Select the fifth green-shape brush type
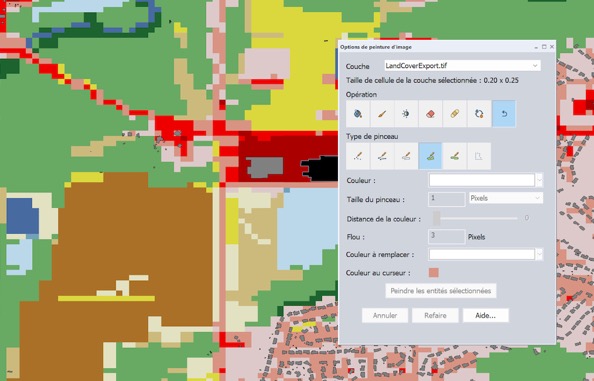Screen dimensions: 594x381 455,156
